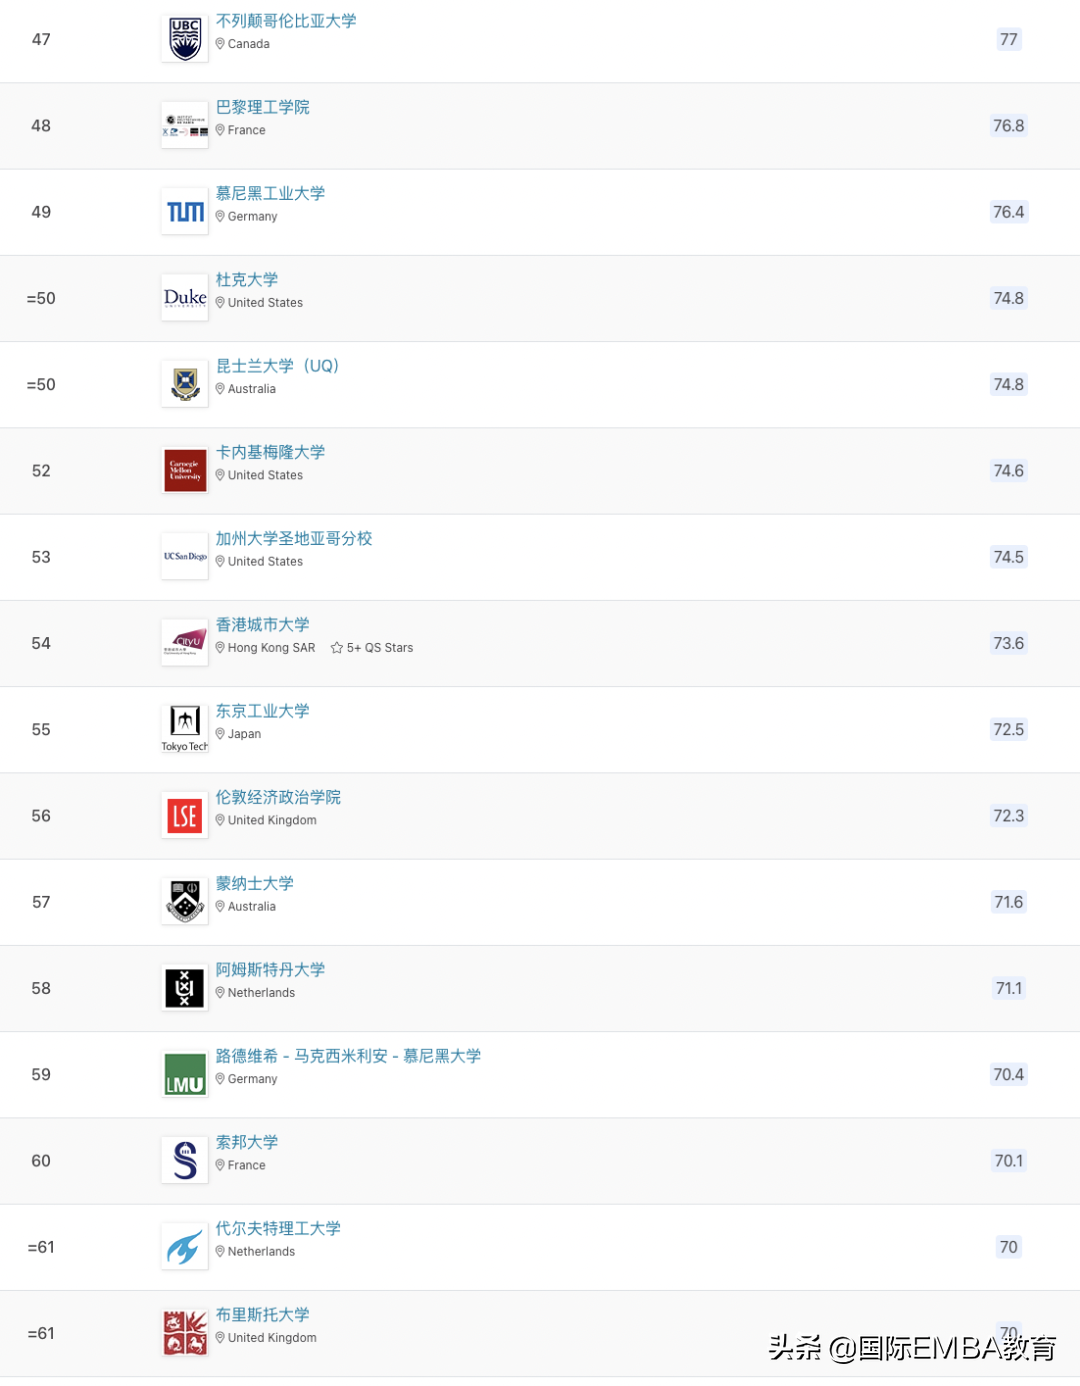Click the Sorbonne S logo
Image resolution: width=1080 pixels, height=1386 pixels.
tap(185, 1161)
